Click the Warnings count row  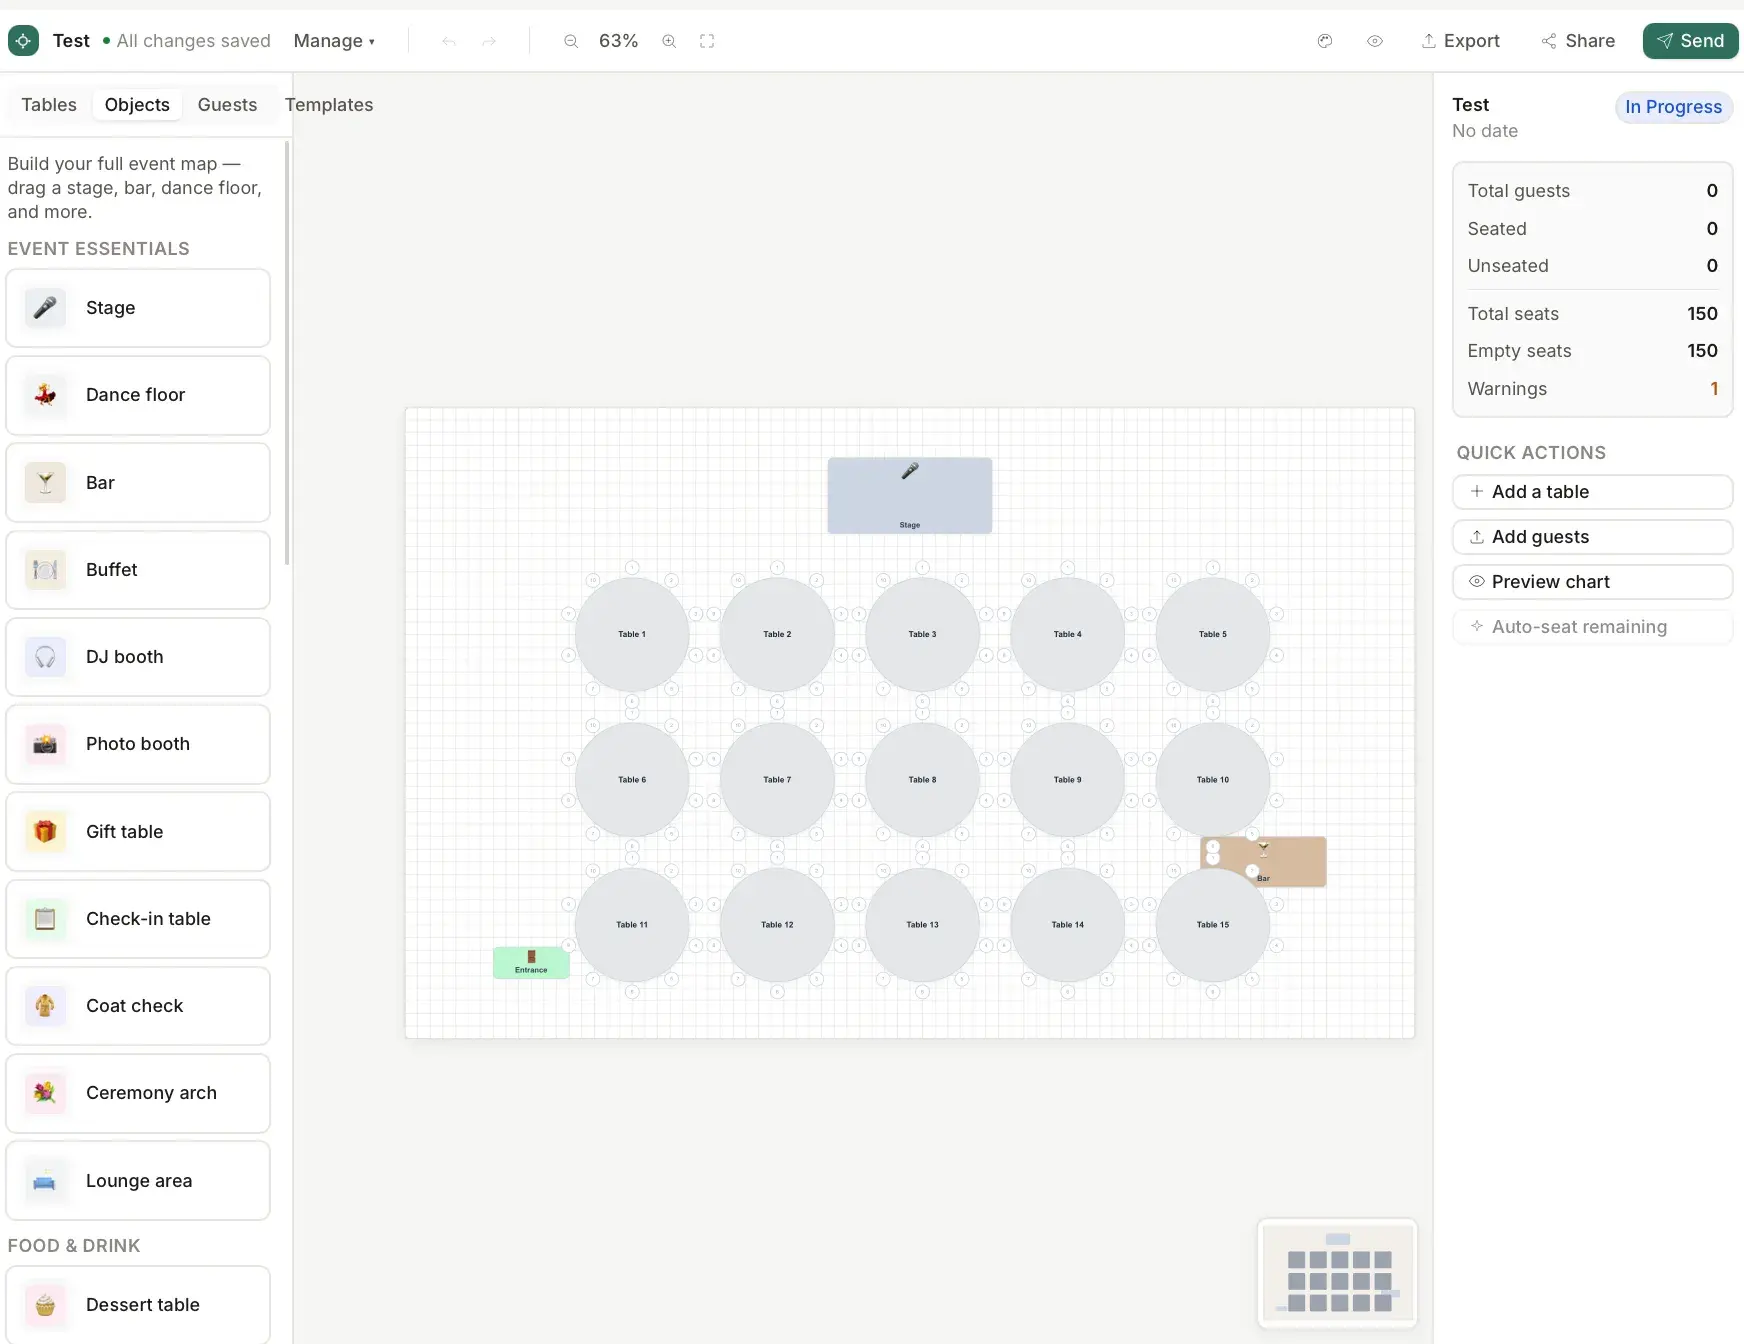(x=1592, y=389)
